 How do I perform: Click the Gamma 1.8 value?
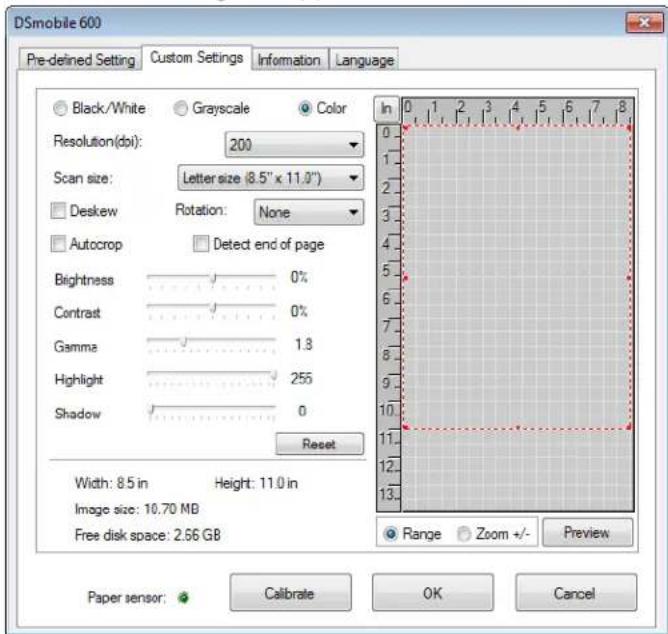coord(304,344)
